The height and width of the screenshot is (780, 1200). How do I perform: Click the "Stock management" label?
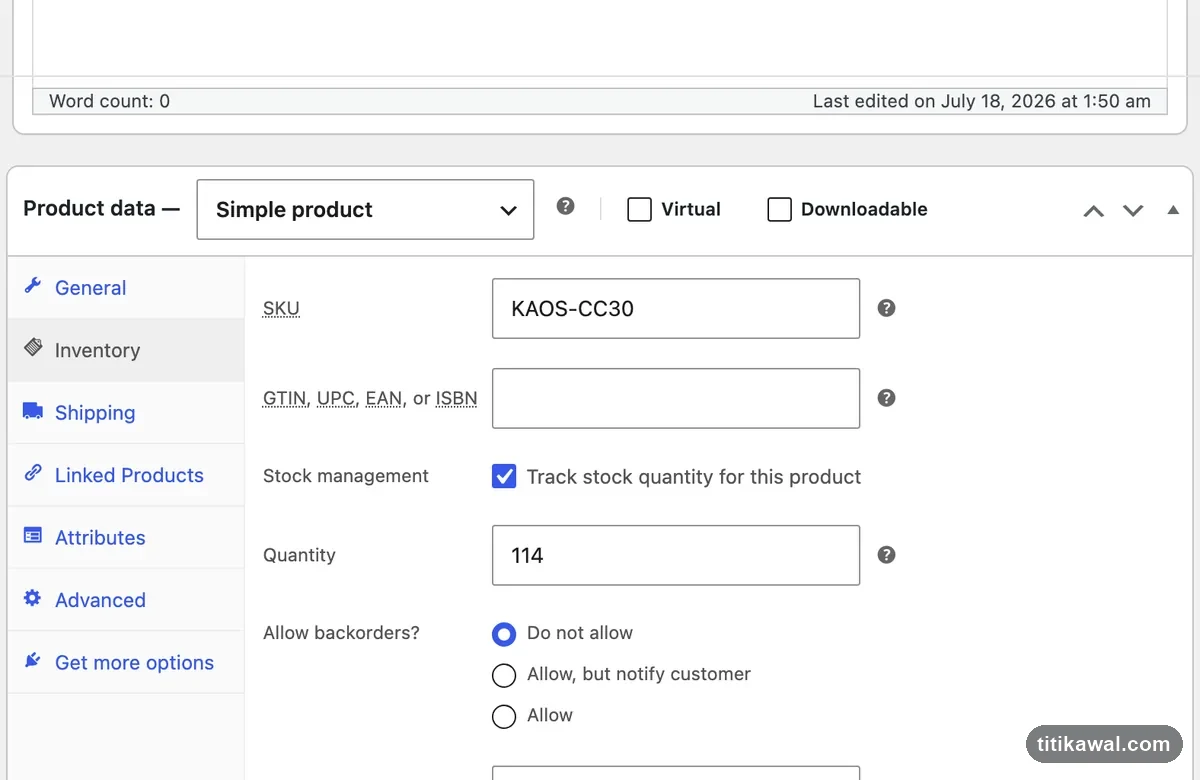click(346, 476)
